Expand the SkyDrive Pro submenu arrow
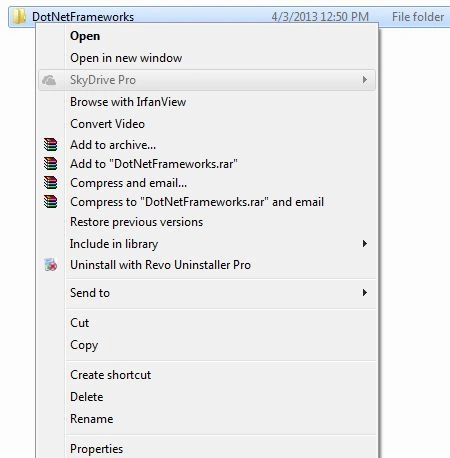The width and height of the screenshot is (450, 458). click(x=364, y=80)
